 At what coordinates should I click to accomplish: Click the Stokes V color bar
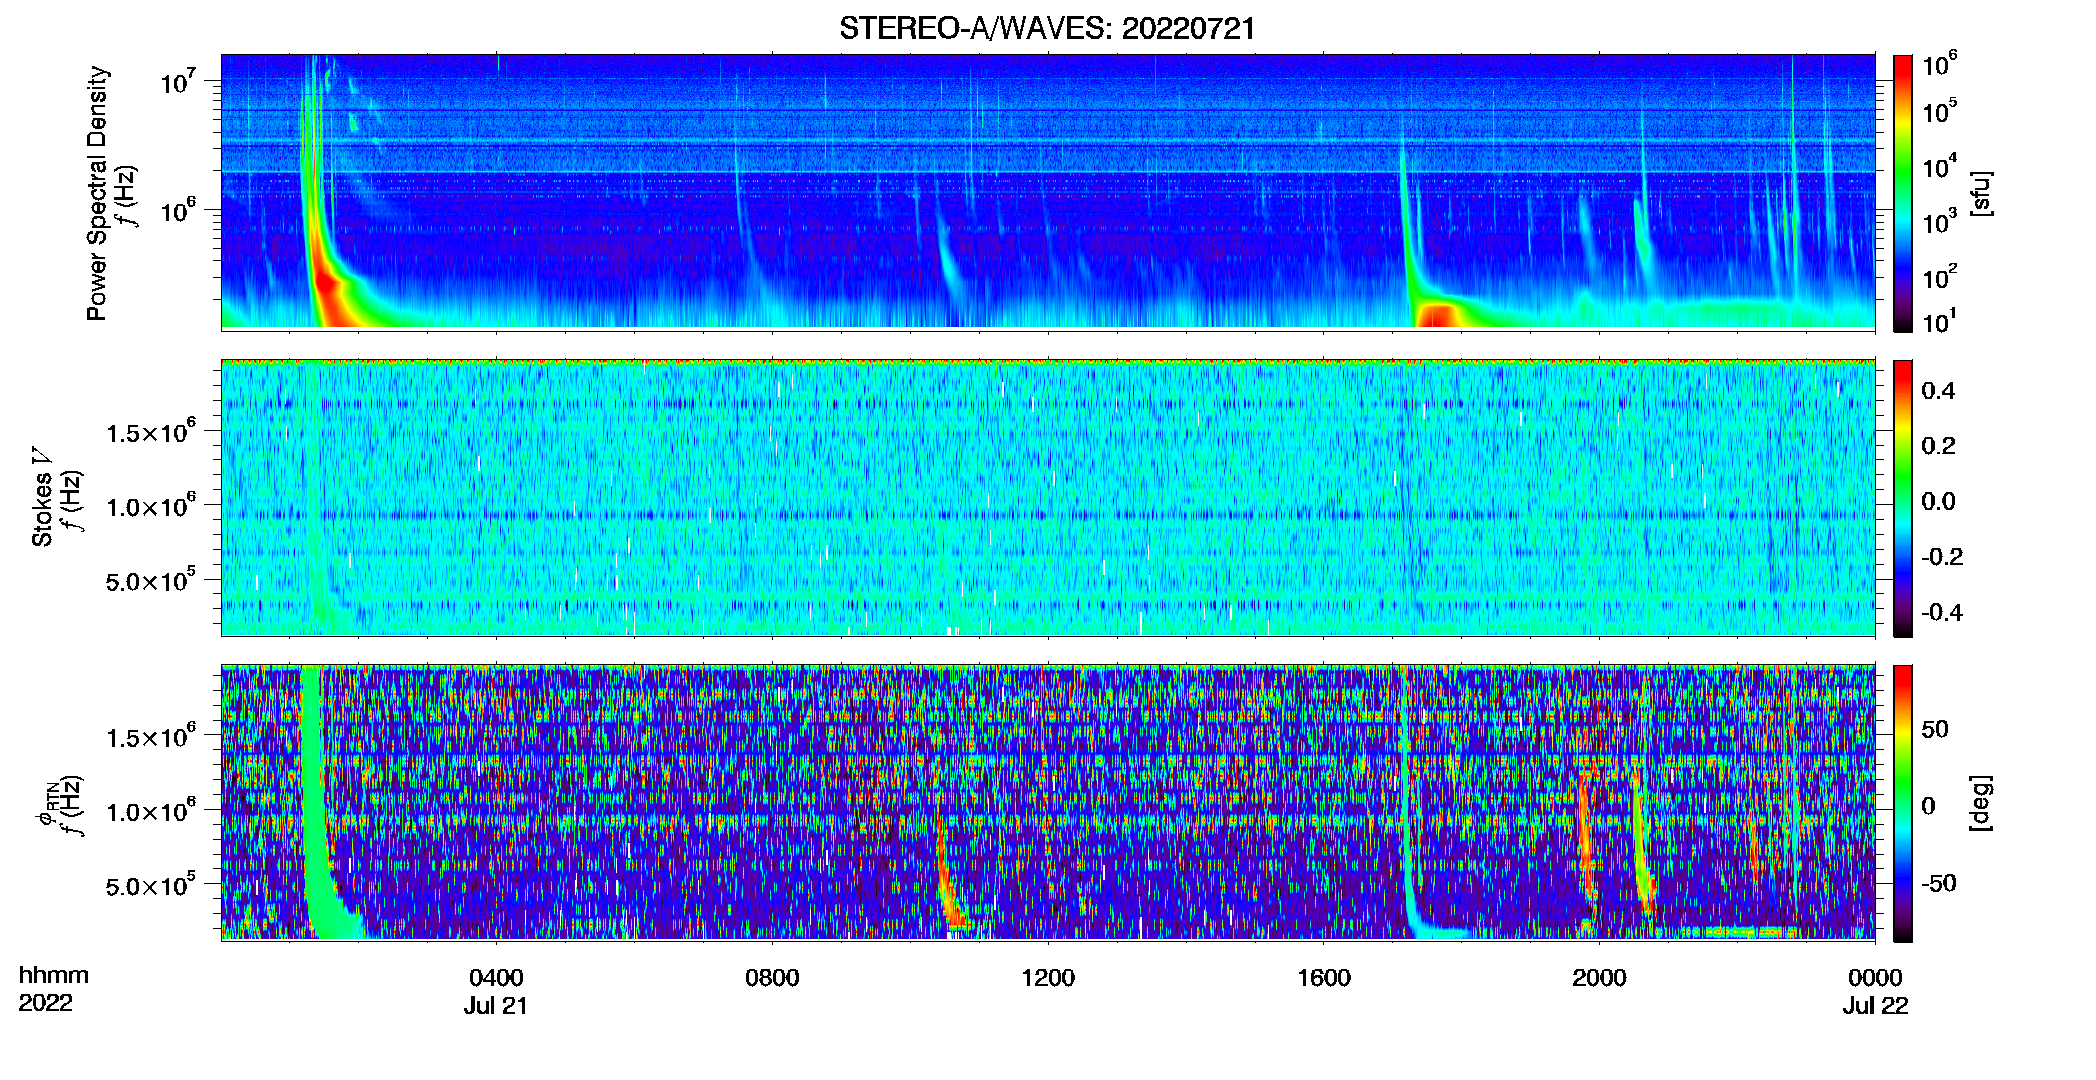pos(1903,498)
